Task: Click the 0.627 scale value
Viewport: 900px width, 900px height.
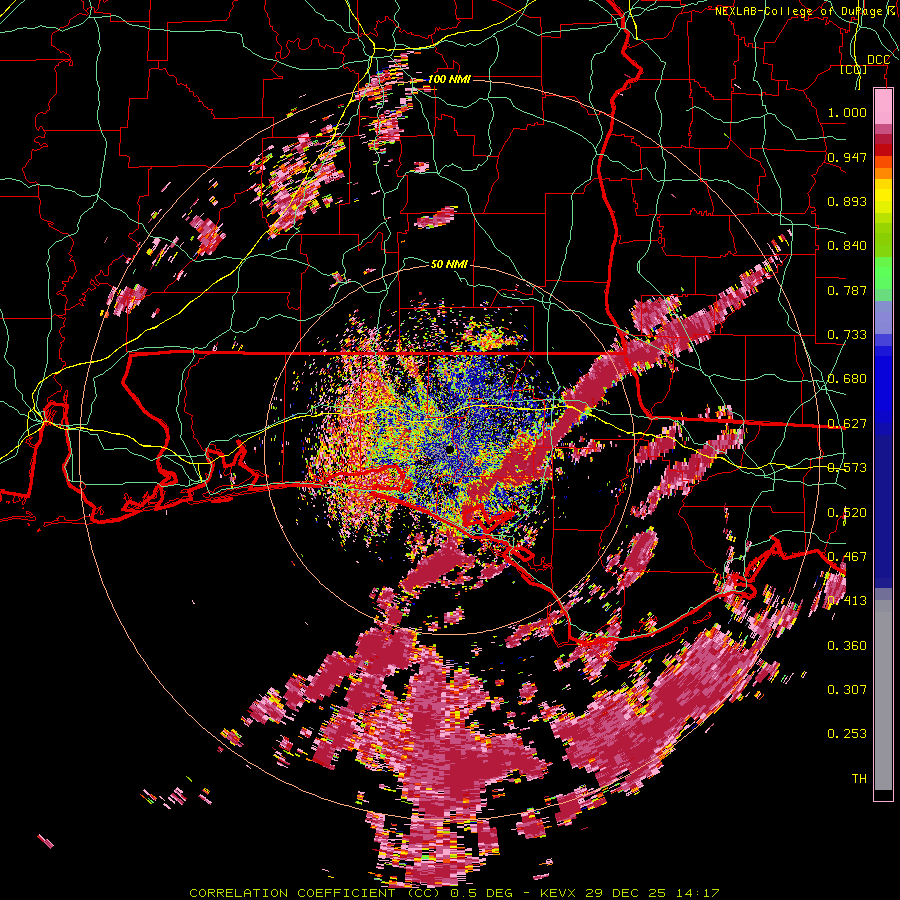Action: (847, 424)
